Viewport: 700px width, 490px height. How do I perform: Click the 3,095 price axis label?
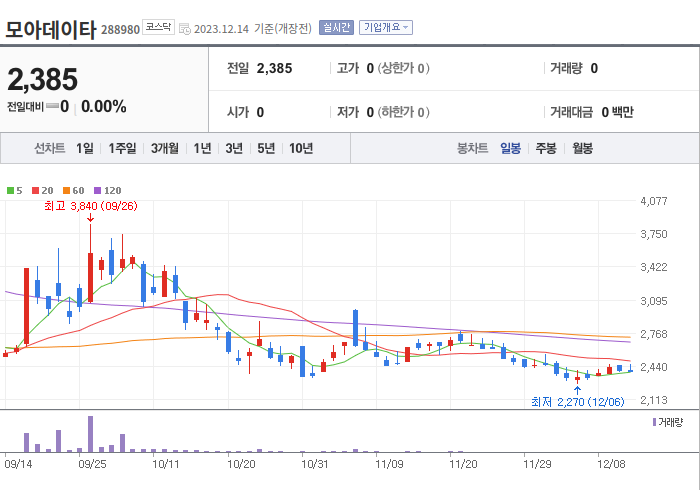click(x=654, y=301)
